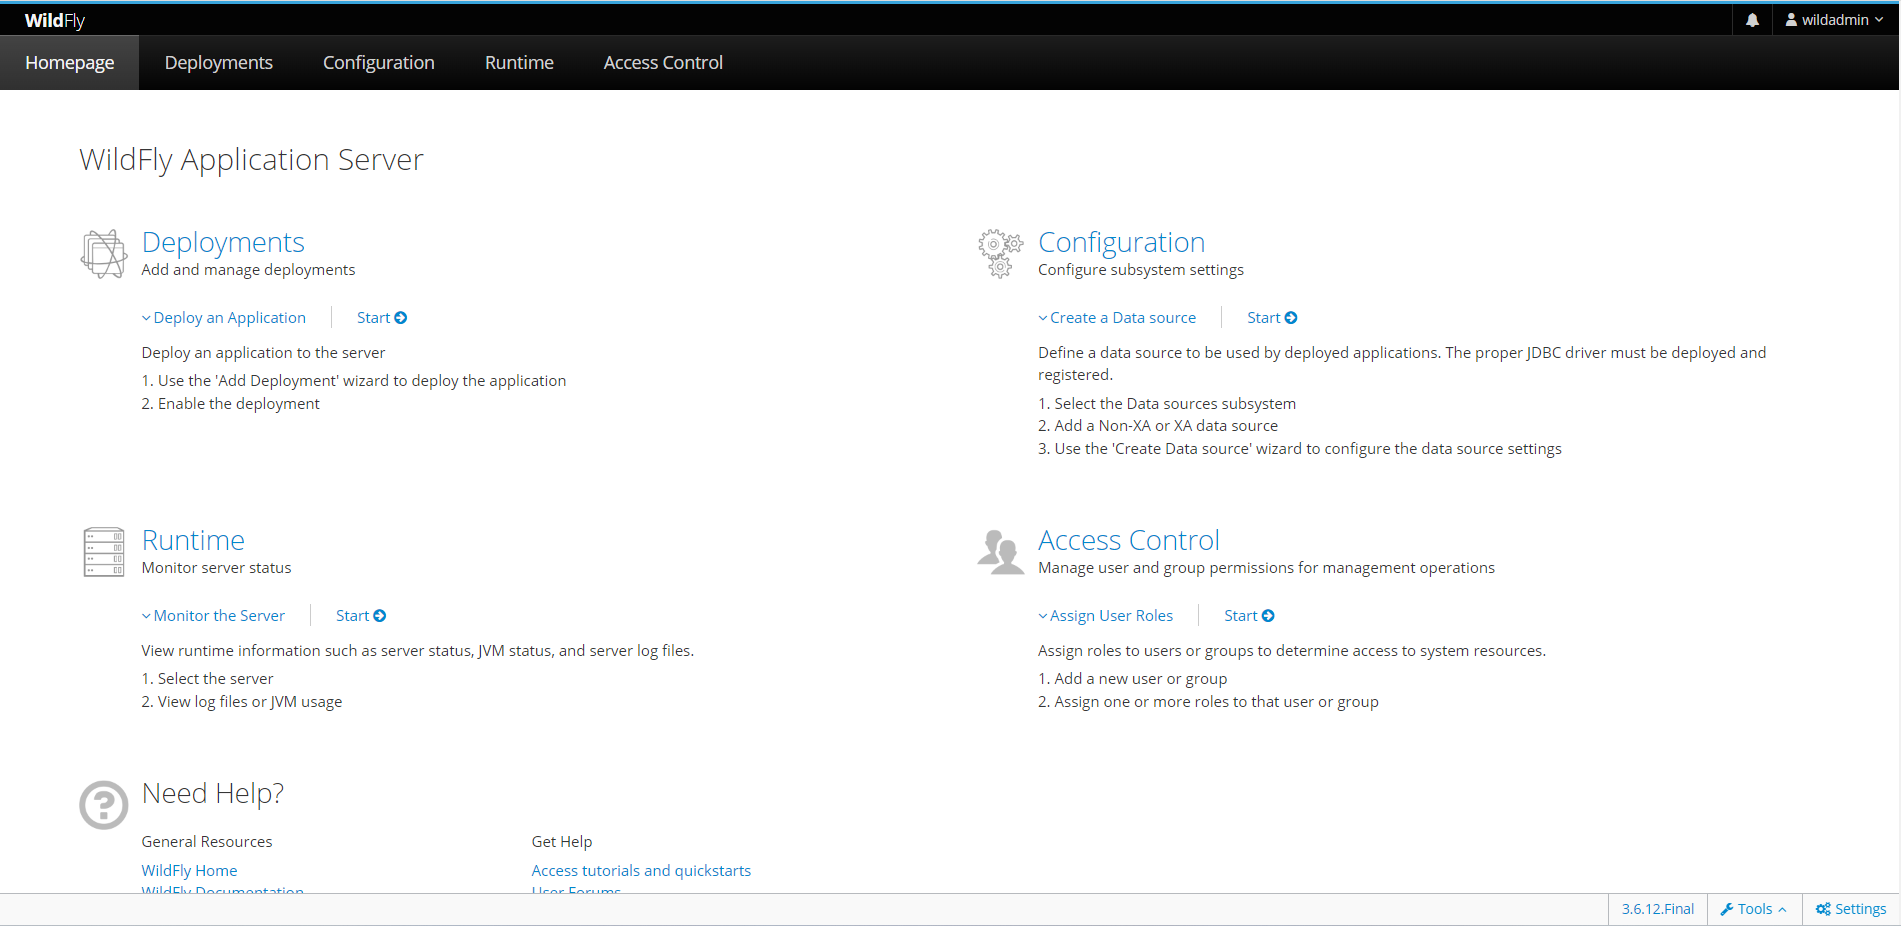The height and width of the screenshot is (926, 1901).
Task: Click 'Assign one or more roles' step text
Action: [1216, 702]
